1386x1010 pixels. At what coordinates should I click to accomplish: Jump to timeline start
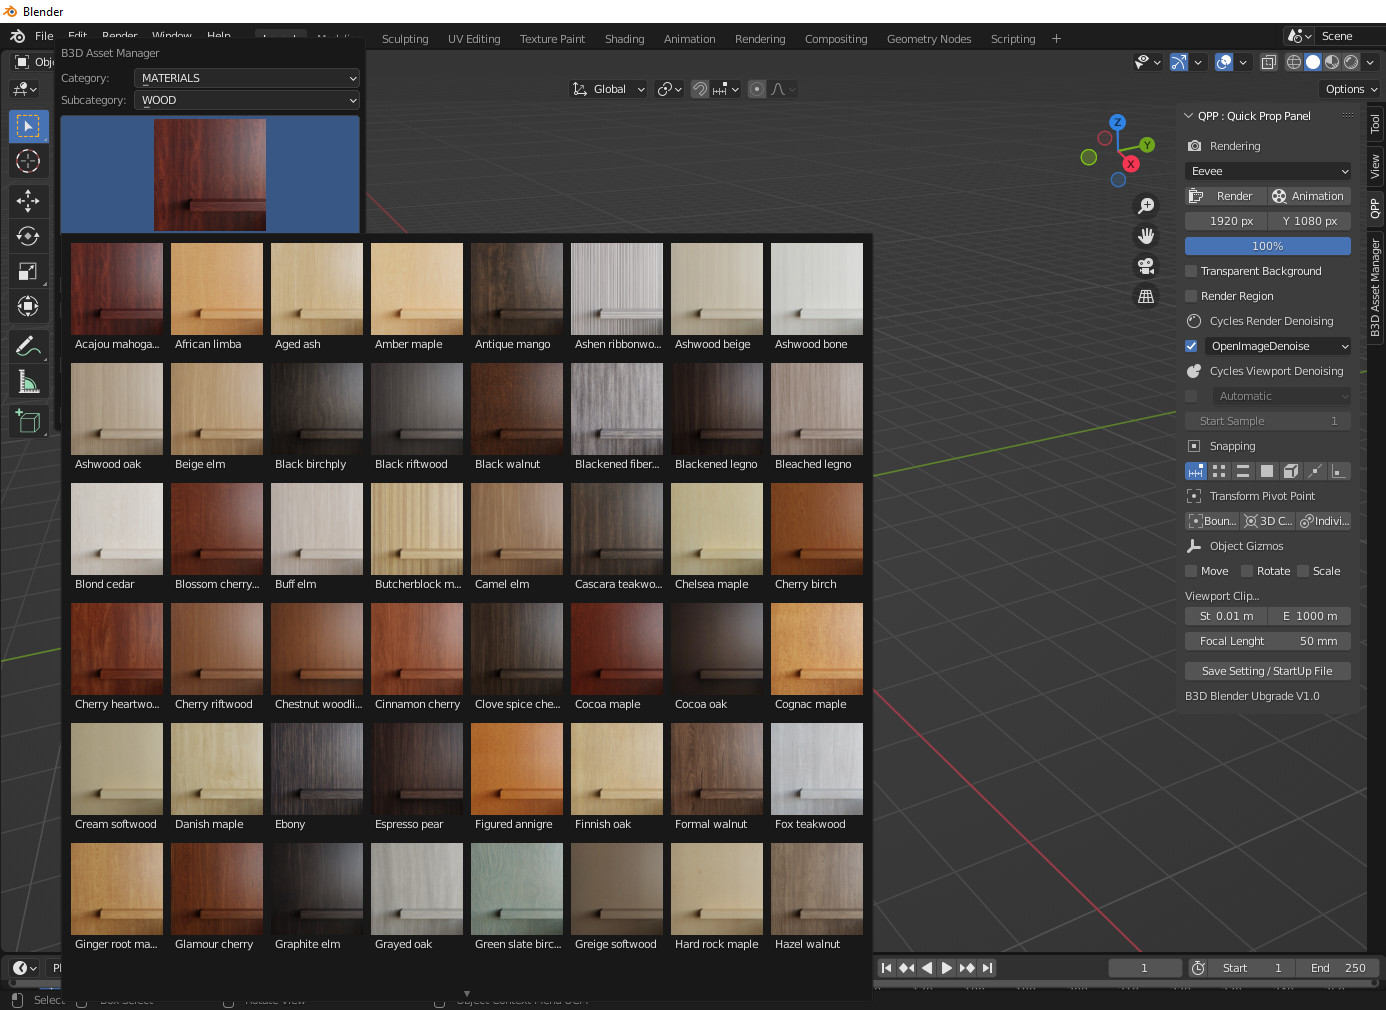tap(886, 968)
